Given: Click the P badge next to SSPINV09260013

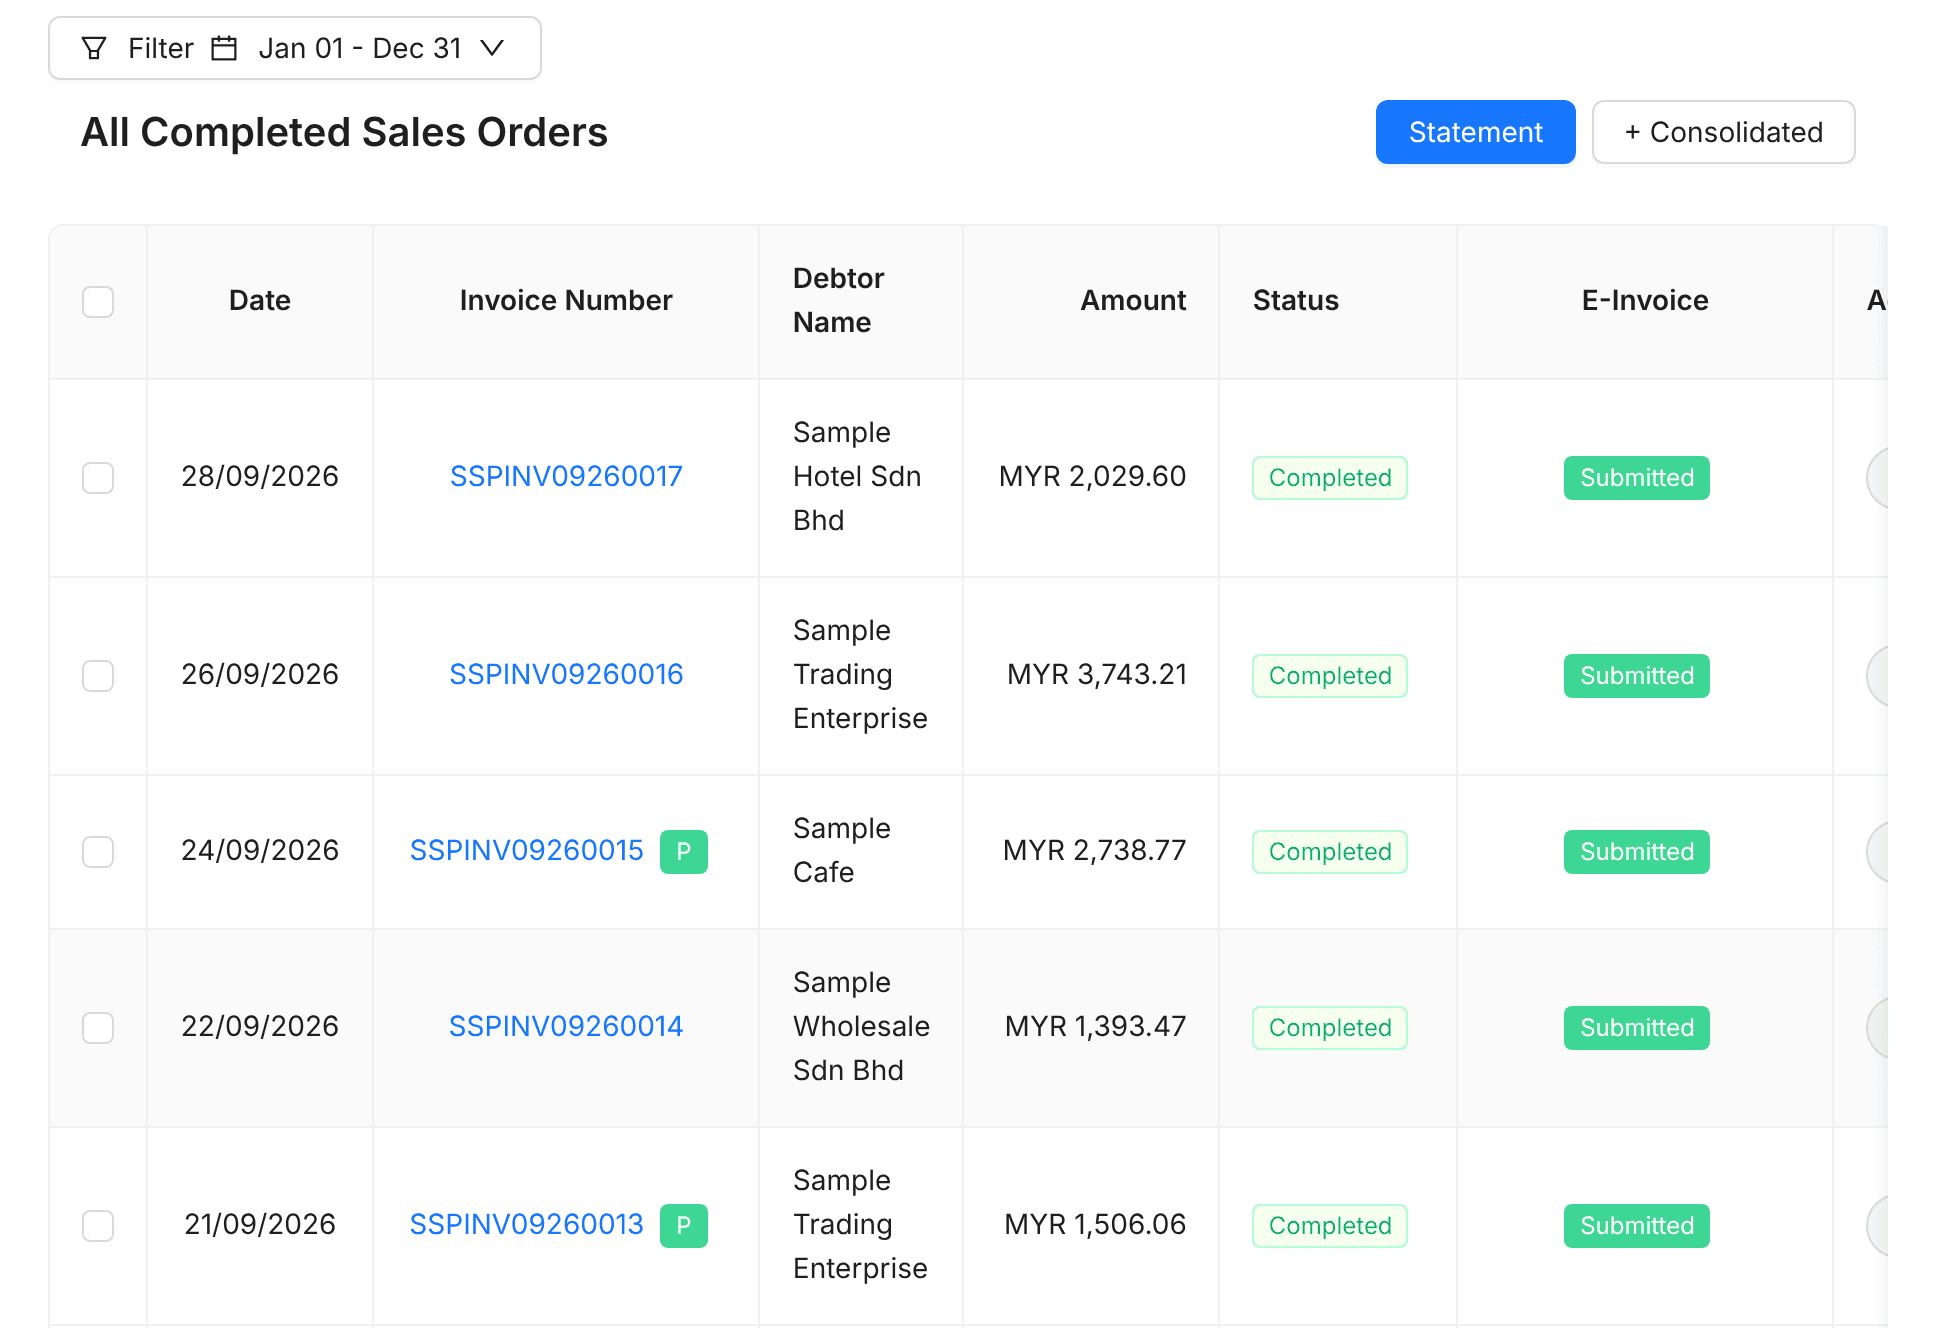Looking at the screenshot, I should (684, 1225).
